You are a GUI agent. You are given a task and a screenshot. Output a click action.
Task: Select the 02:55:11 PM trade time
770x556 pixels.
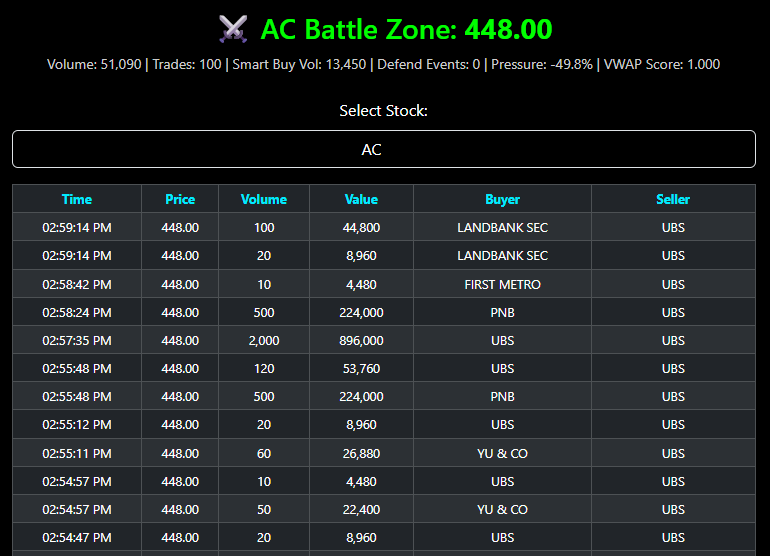point(77,453)
